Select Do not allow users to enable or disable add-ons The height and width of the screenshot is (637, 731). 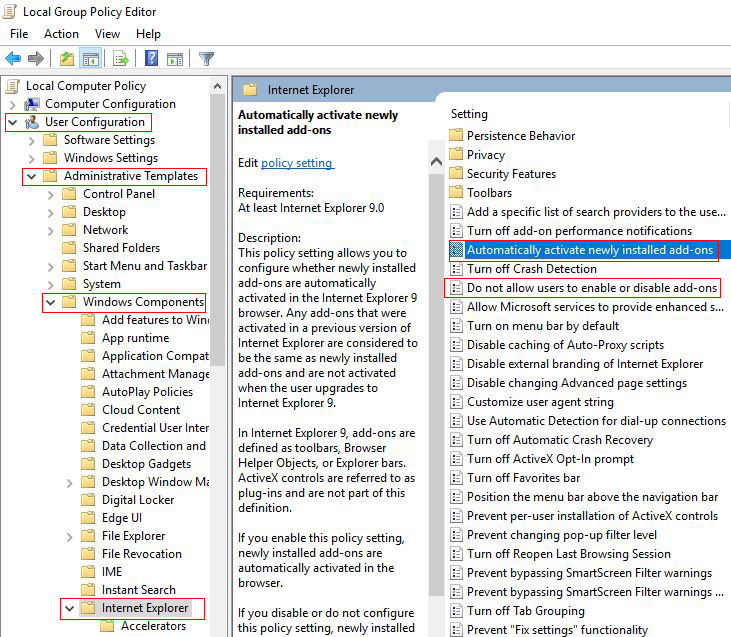click(592, 288)
